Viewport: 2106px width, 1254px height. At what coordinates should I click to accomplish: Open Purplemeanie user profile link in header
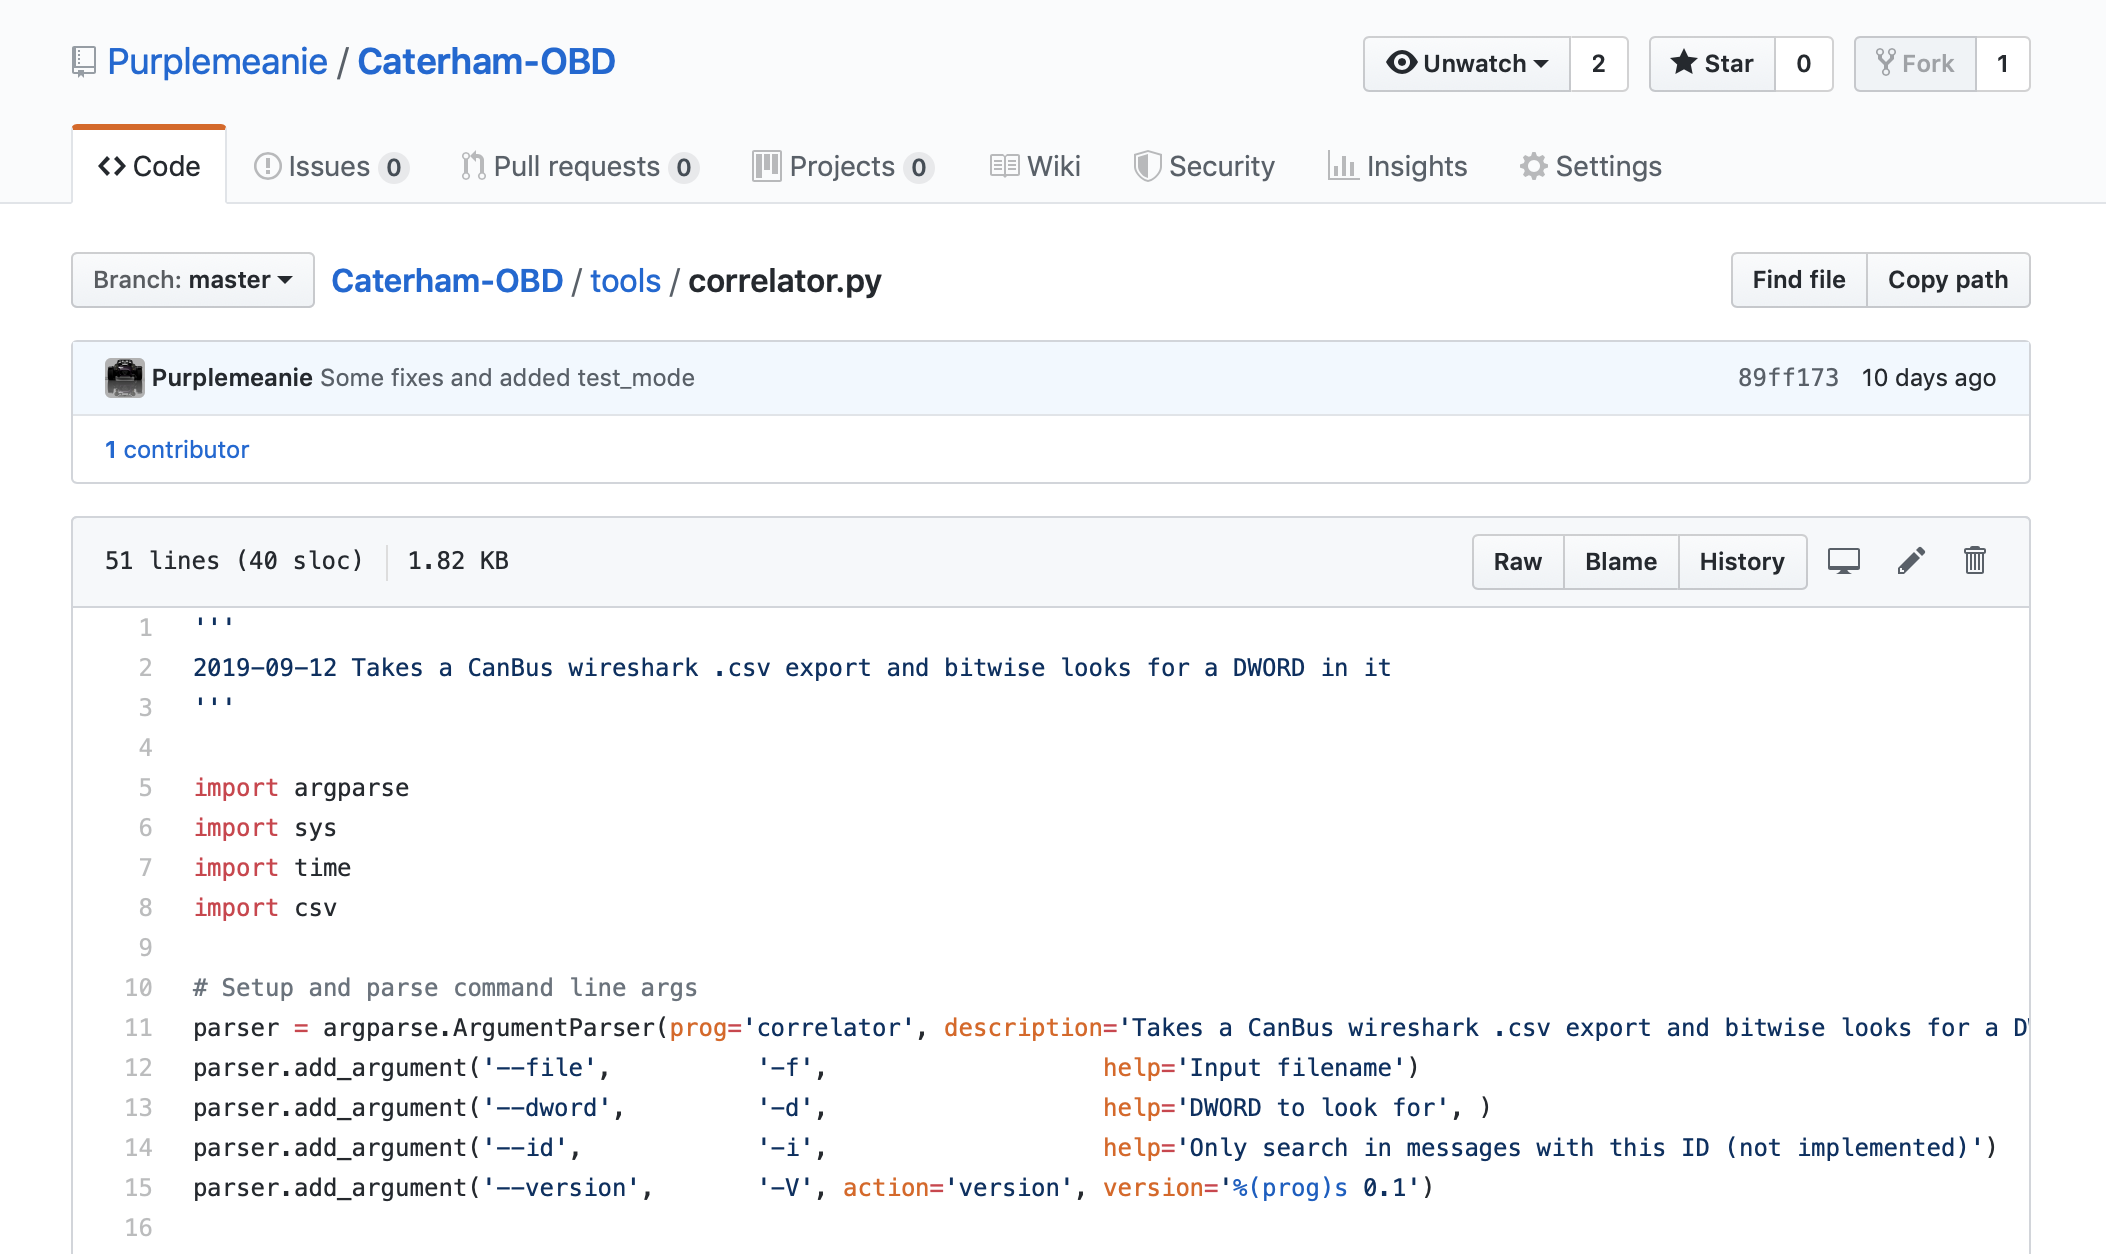(x=217, y=62)
